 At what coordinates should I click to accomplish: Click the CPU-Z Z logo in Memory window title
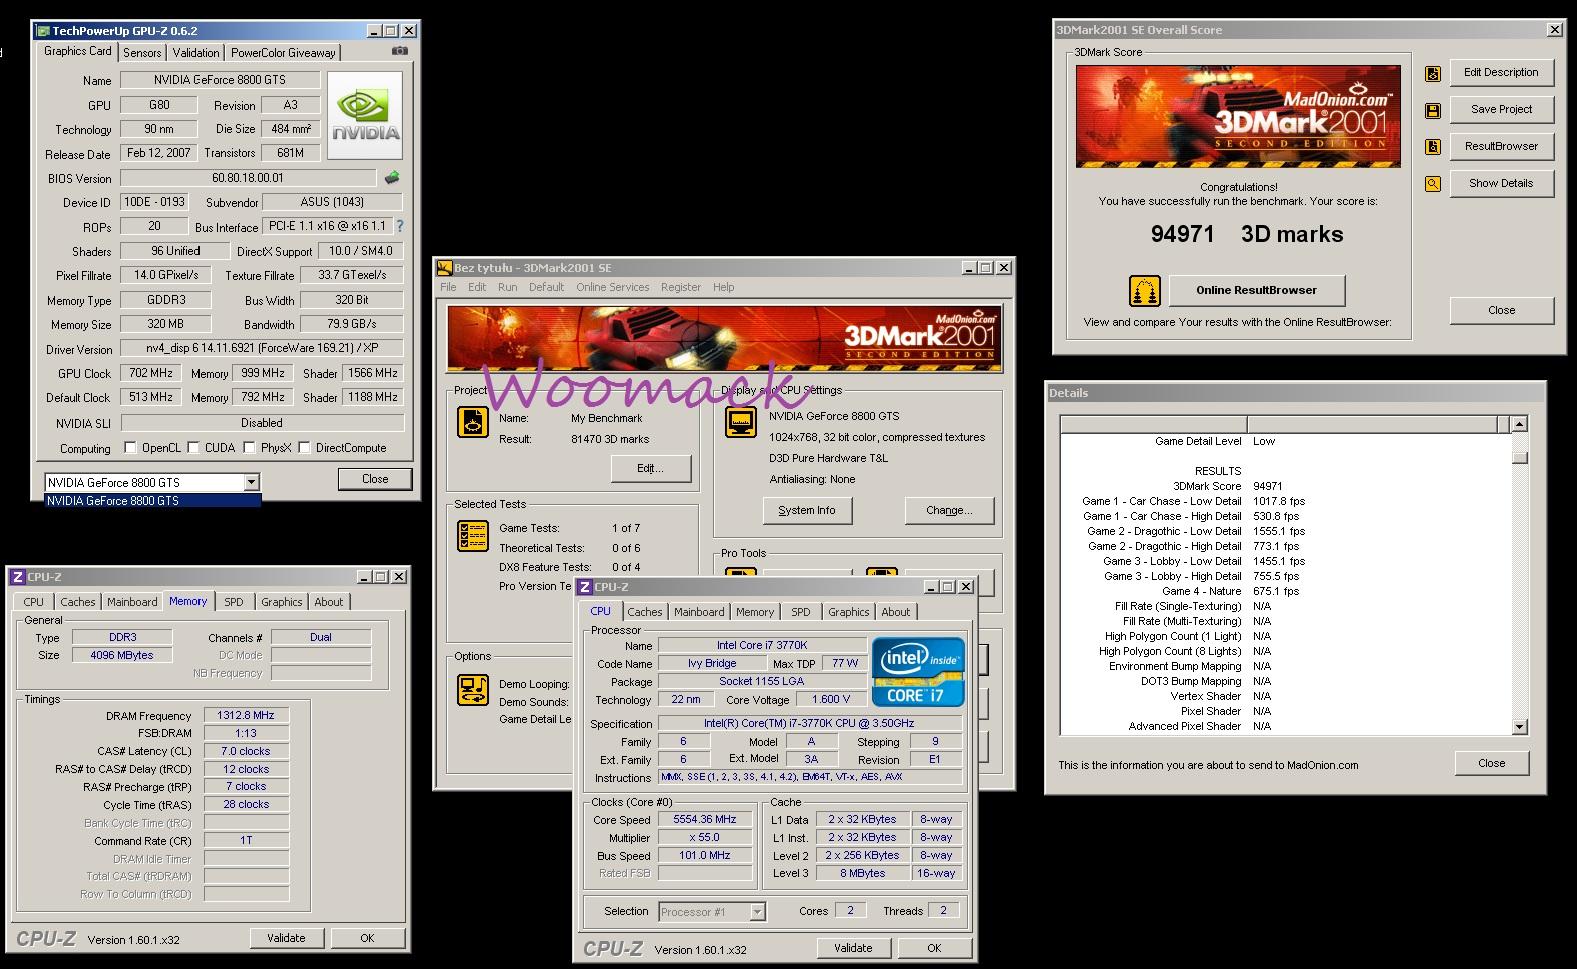click(x=17, y=577)
